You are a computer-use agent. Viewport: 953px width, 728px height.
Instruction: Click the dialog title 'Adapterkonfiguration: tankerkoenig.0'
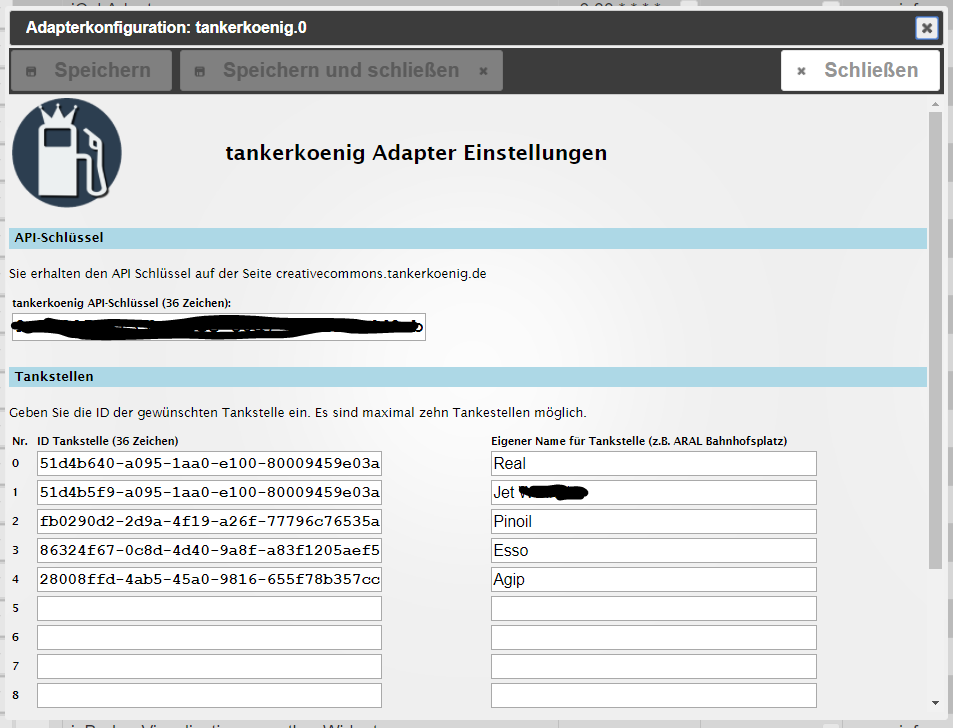point(166,28)
